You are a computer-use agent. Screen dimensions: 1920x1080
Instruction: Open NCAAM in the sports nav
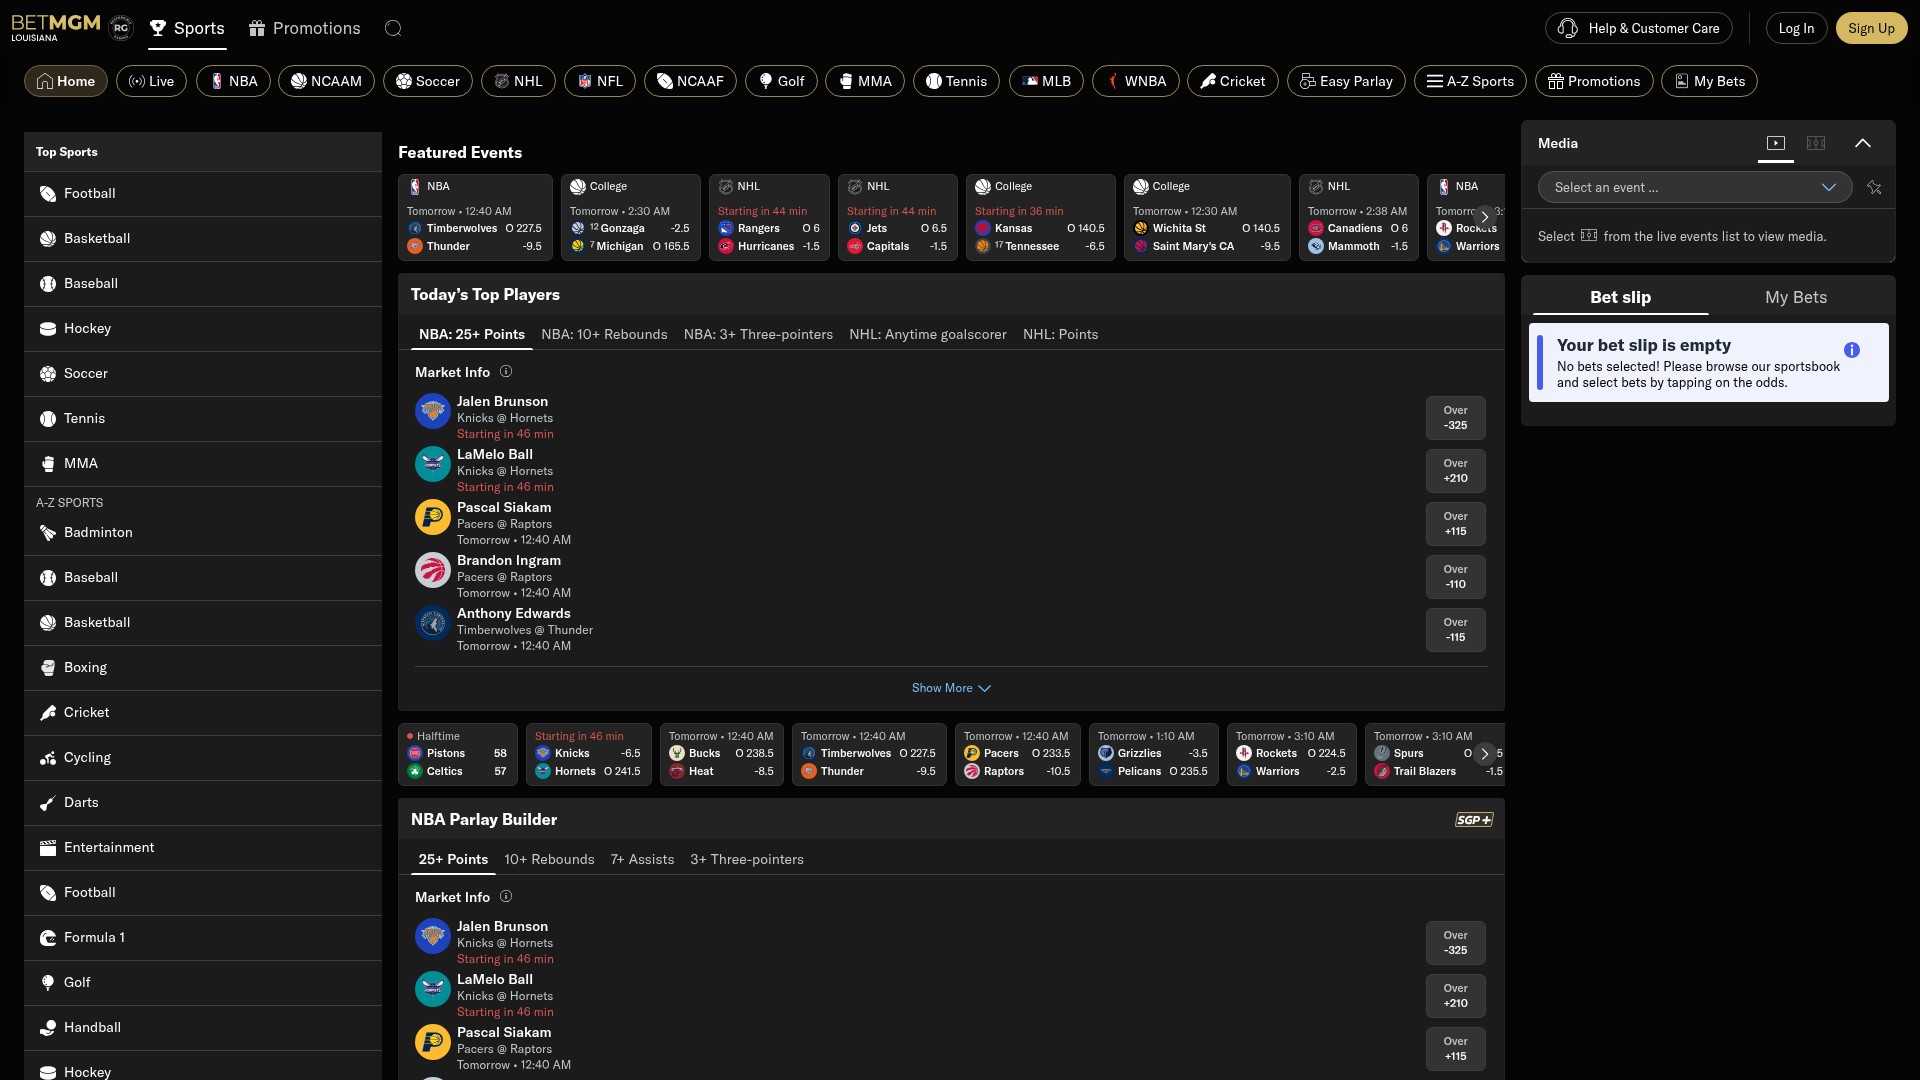click(x=326, y=81)
